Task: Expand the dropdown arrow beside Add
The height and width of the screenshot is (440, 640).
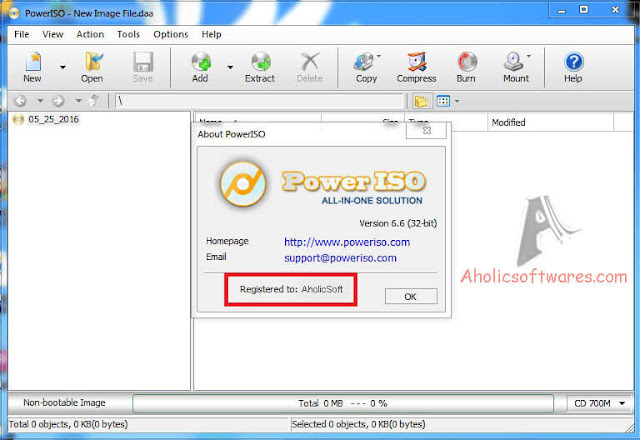Action: click(230, 67)
